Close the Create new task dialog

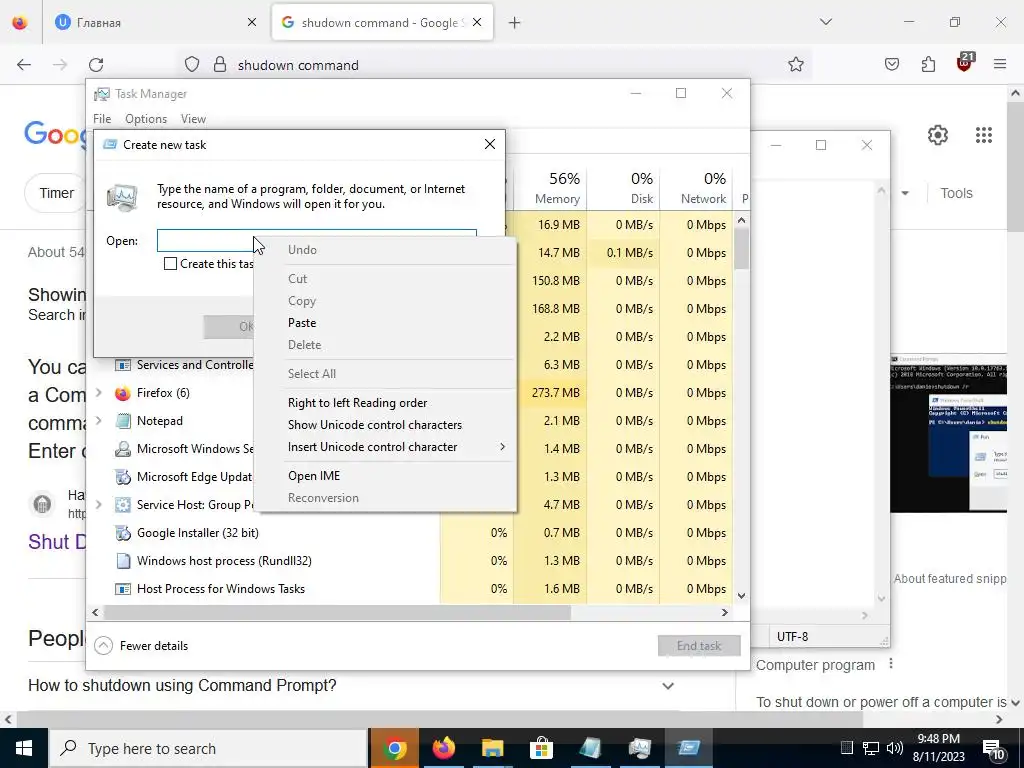[490, 144]
